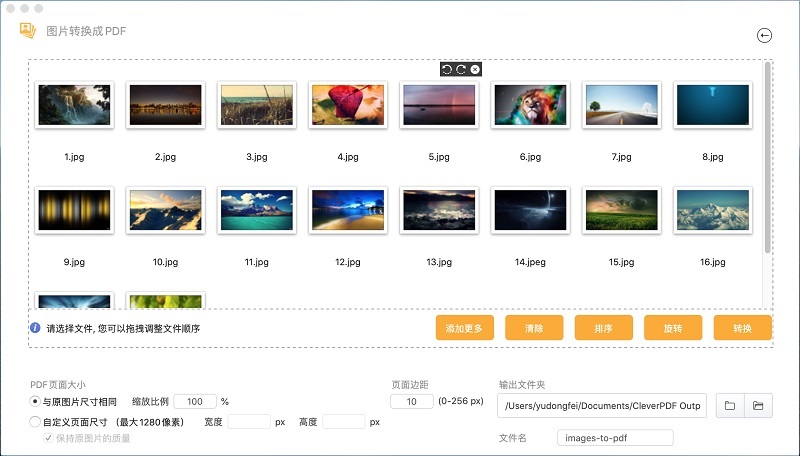
Task: Toggle 保持原图片的质量 checkbox
Action: (x=49, y=438)
